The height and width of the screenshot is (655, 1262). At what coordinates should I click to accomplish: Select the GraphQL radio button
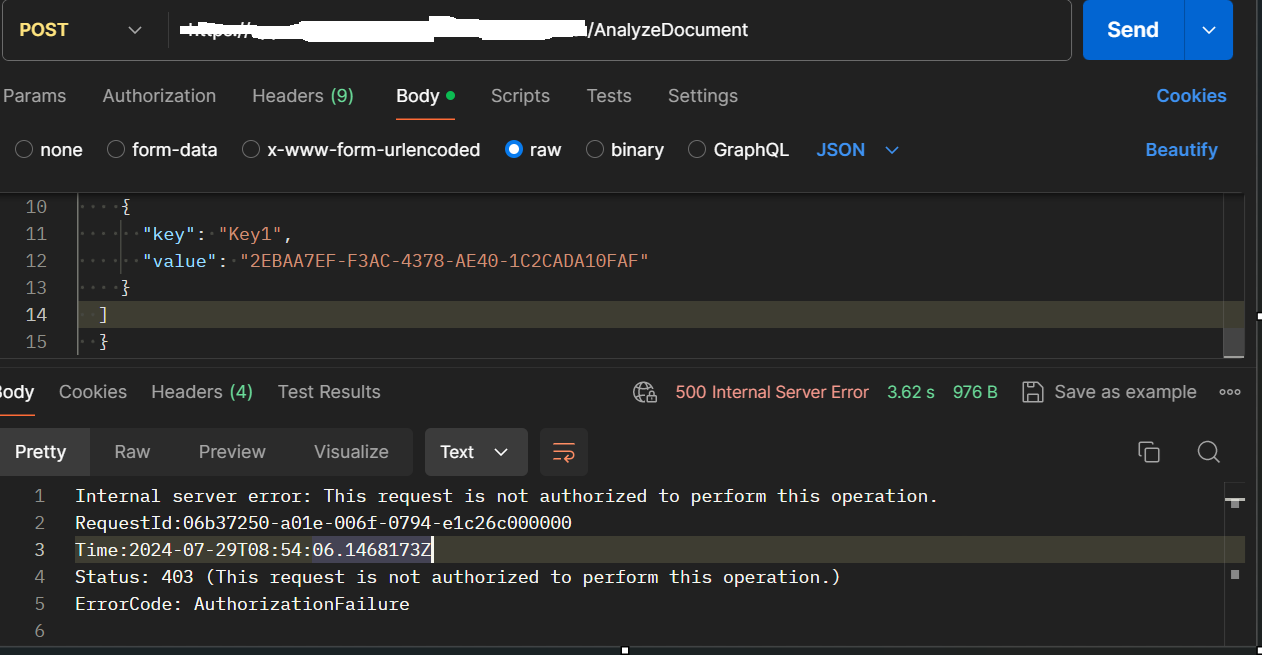coord(697,150)
